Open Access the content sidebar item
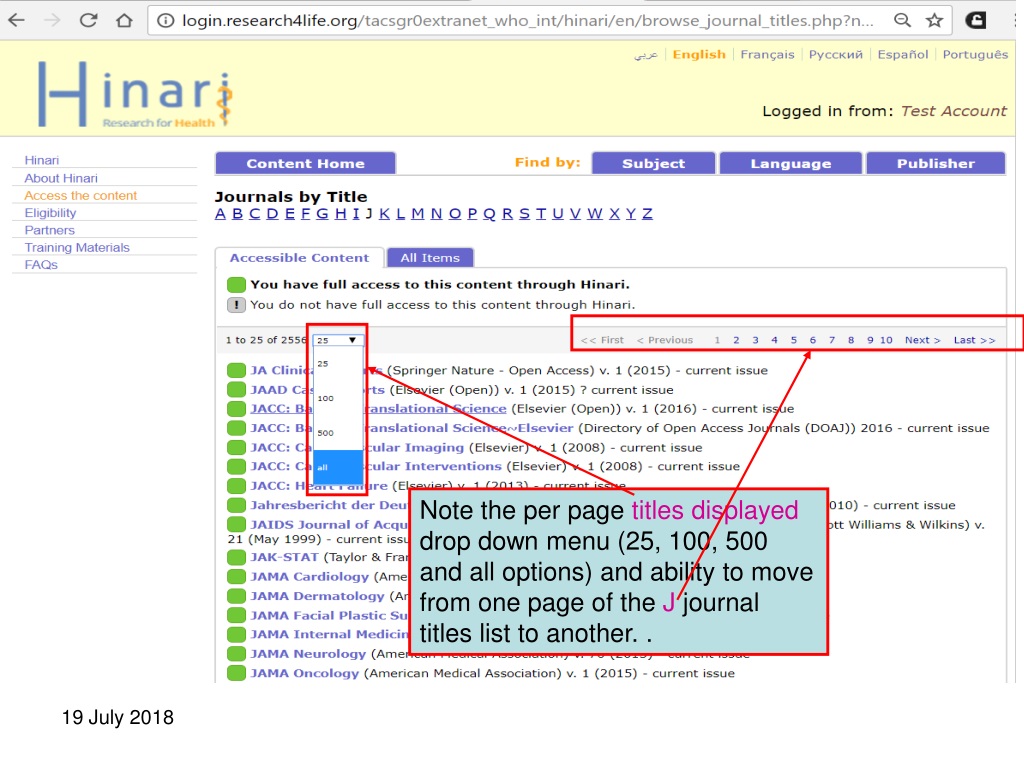The width and height of the screenshot is (1024, 768). point(80,195)
